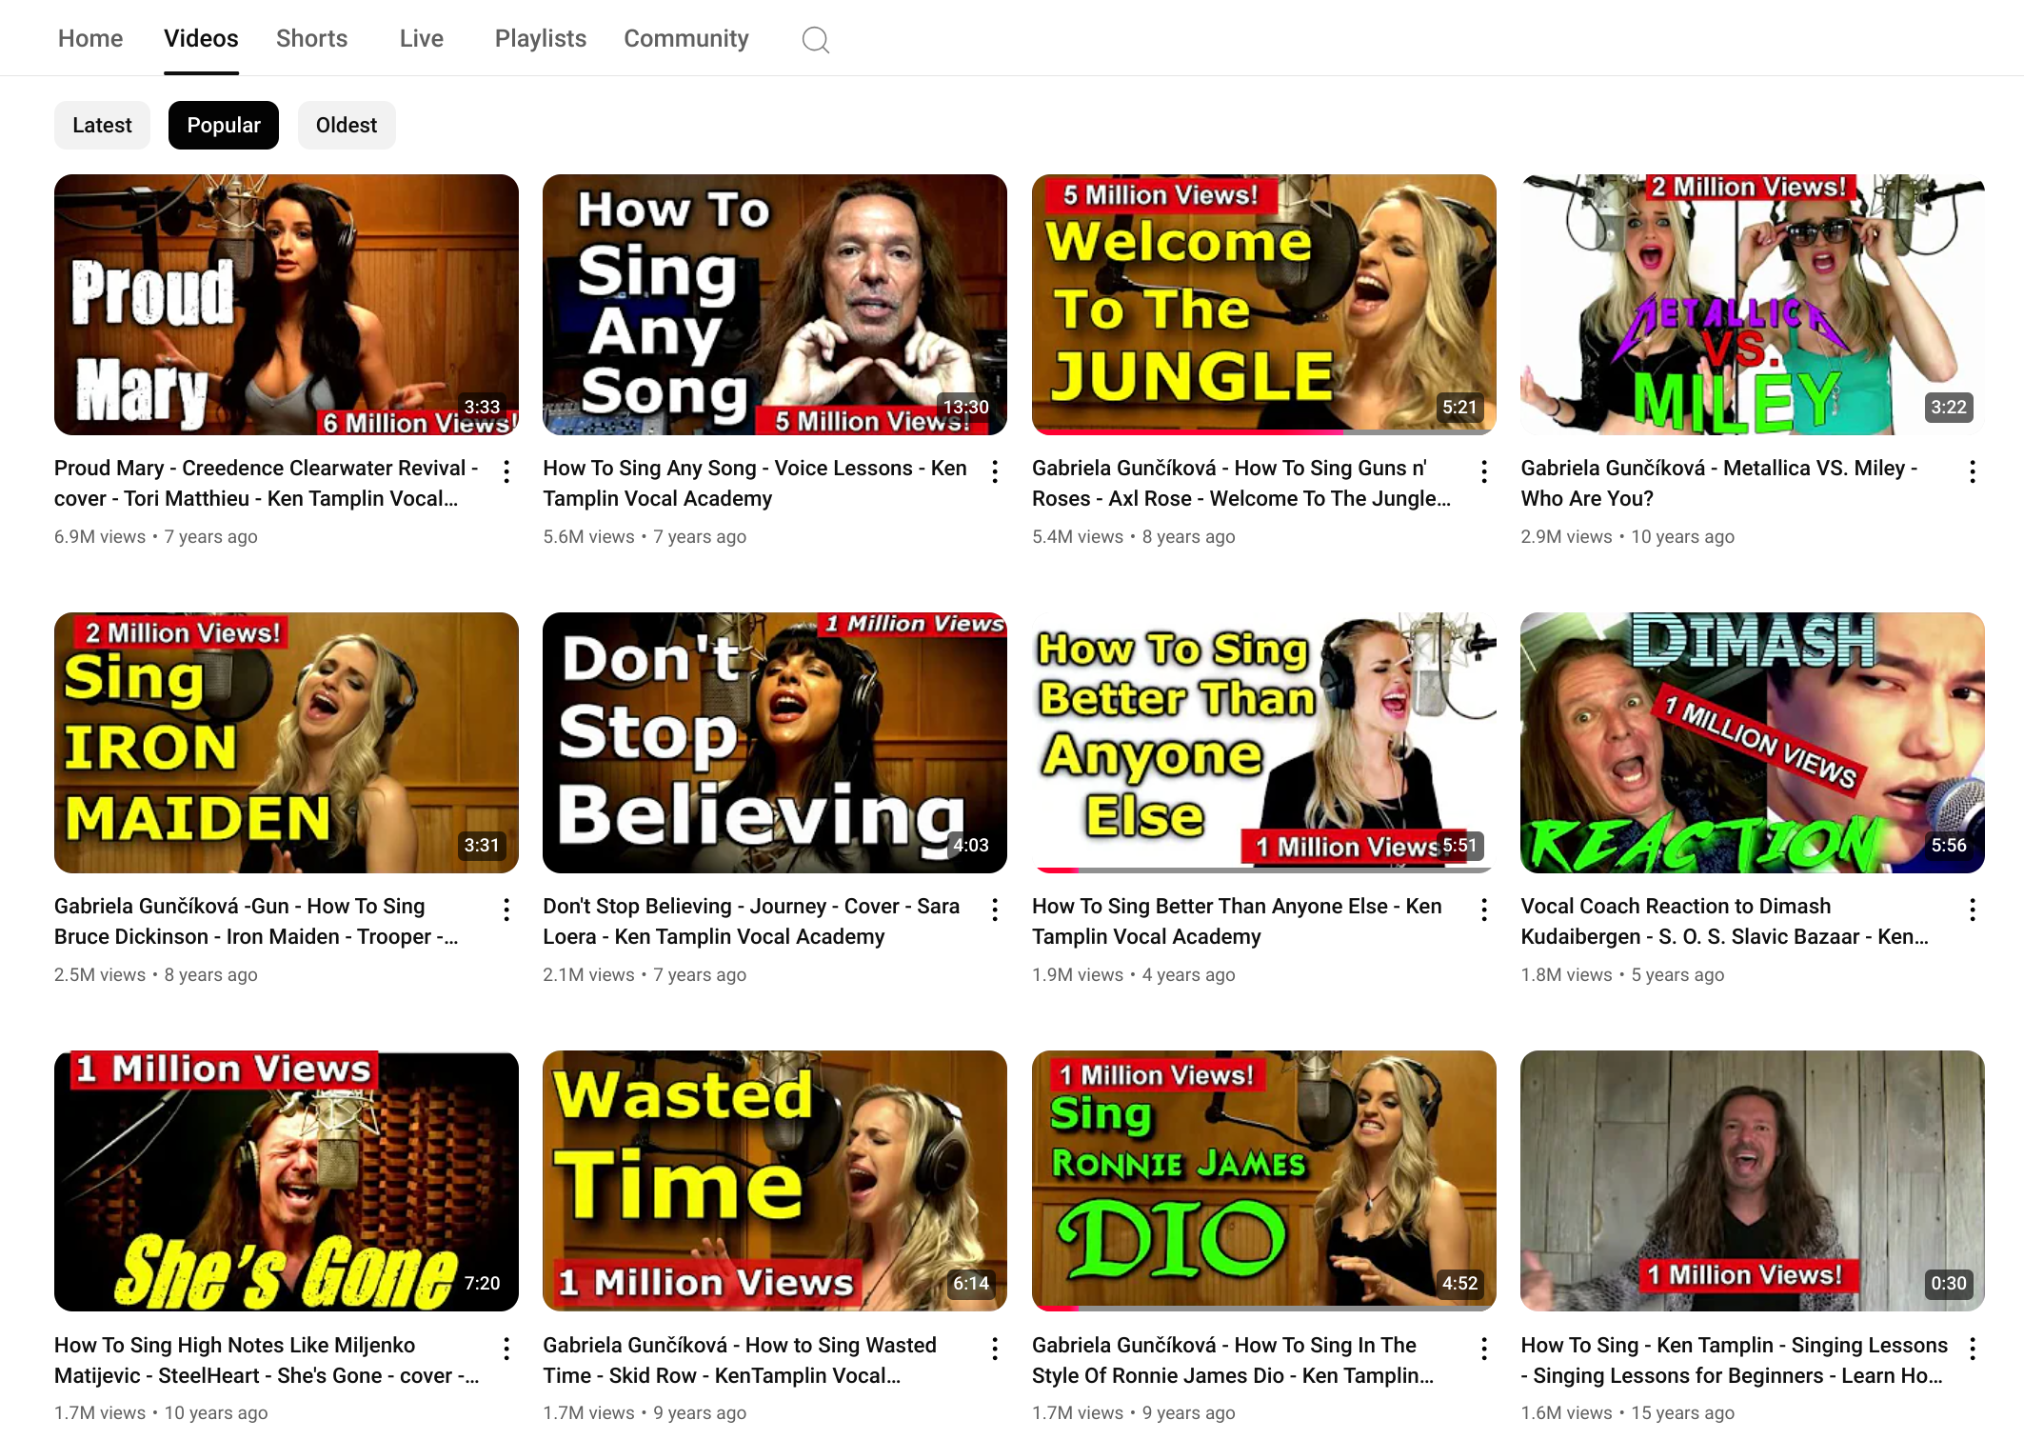Open How To Sing Better Than Anyone Else title
Screen dimensions: 2024x1440
tap(1236, 921)
